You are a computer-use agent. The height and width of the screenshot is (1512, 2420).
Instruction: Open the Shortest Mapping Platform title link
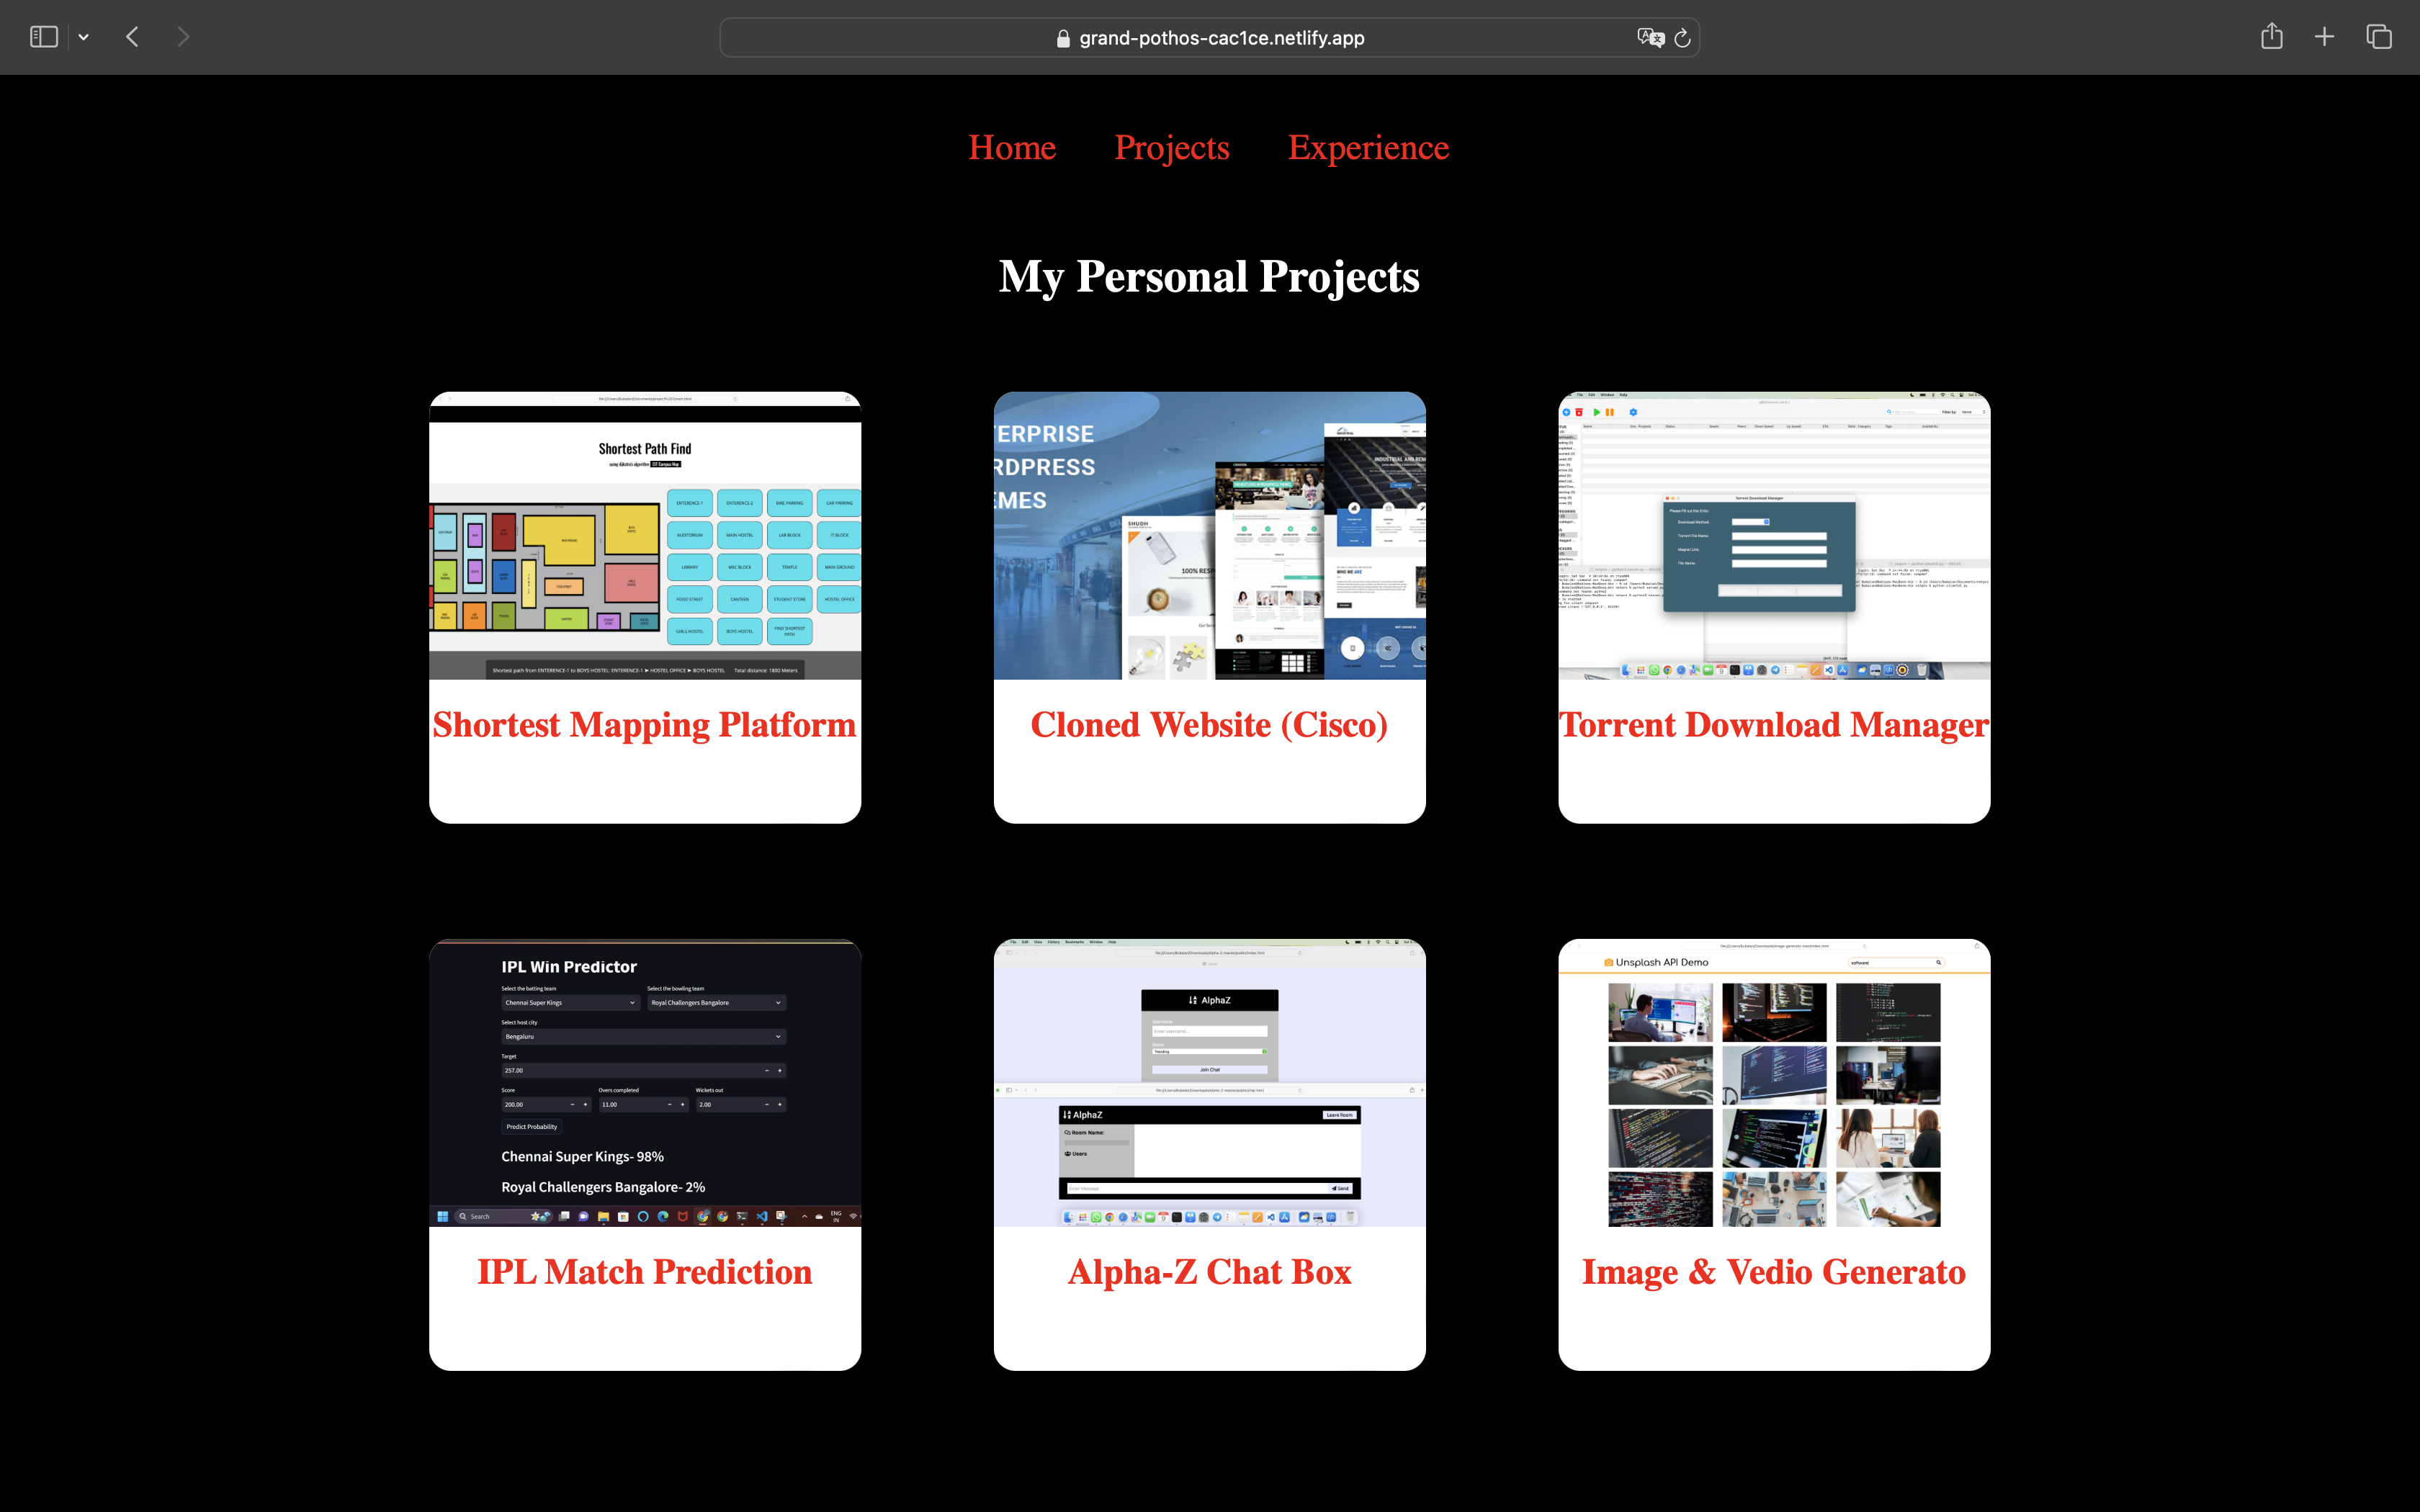644,724
